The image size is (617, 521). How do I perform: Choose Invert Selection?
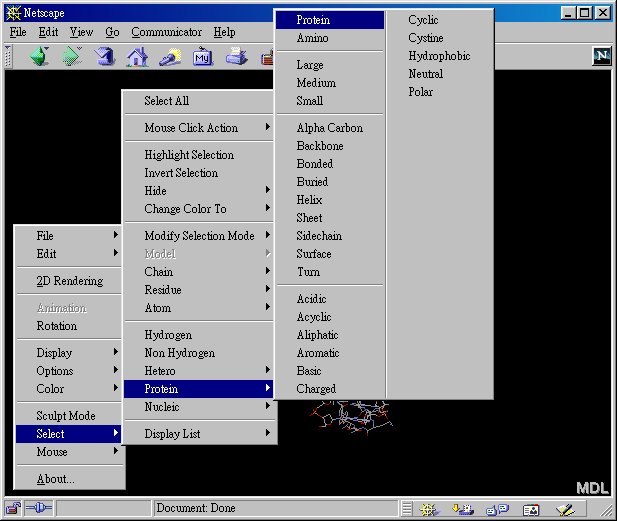pos(199,173)
